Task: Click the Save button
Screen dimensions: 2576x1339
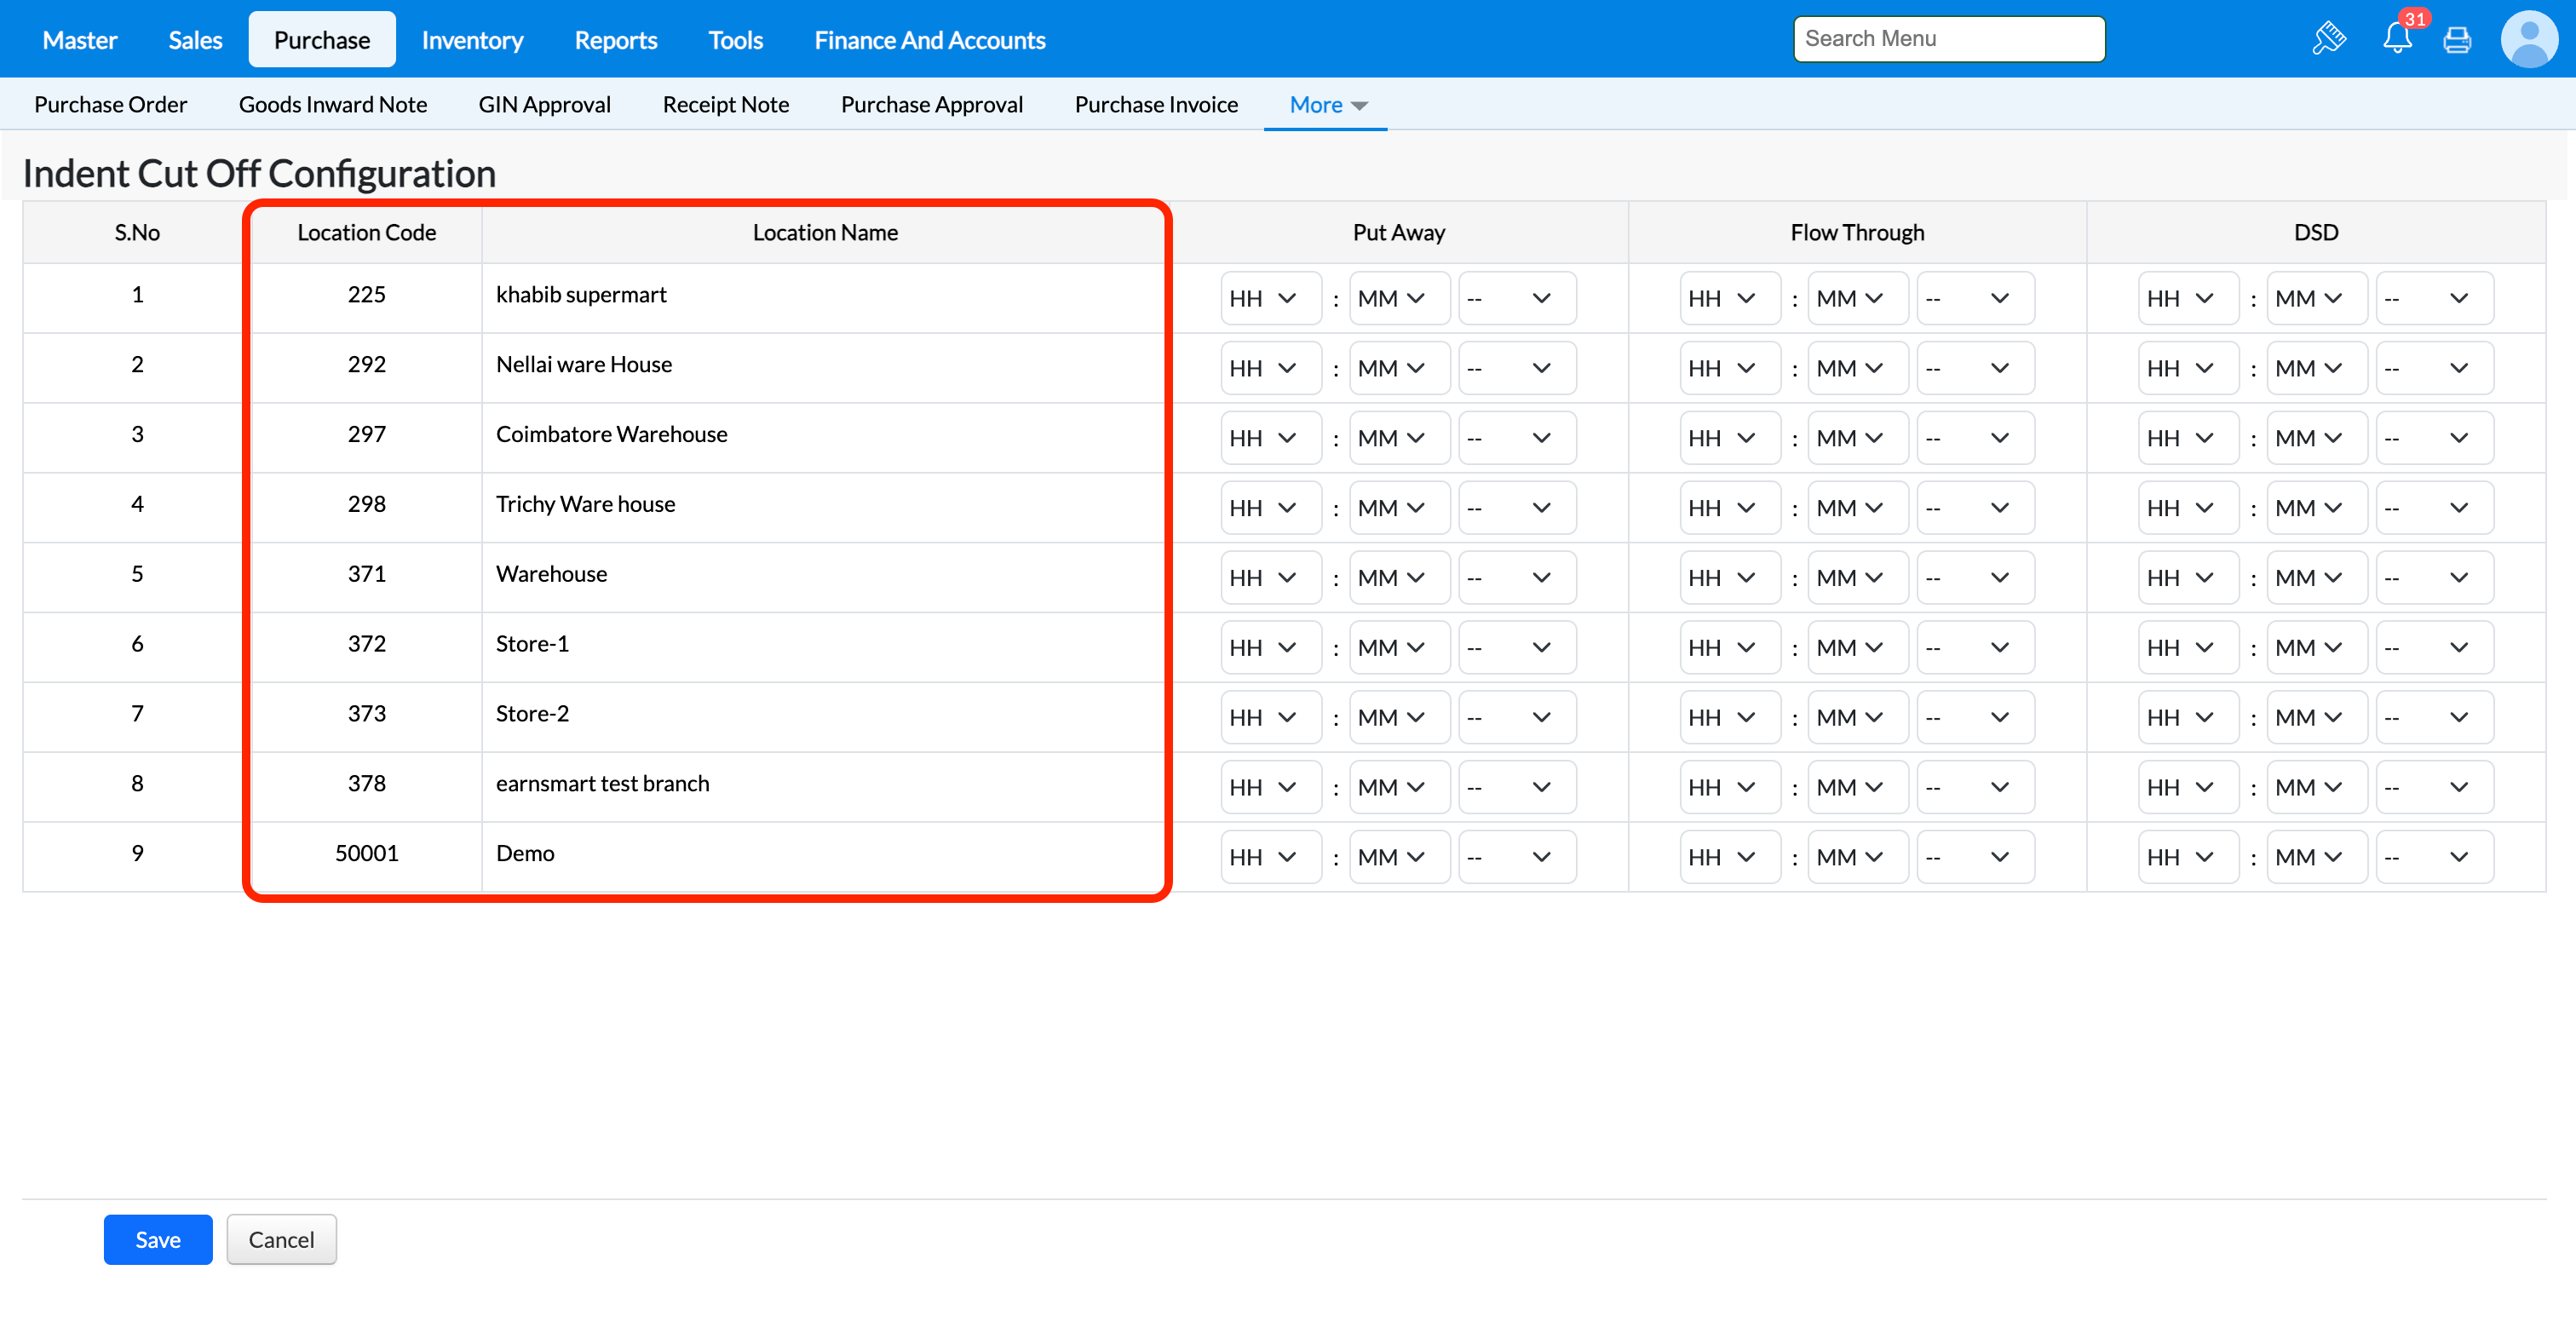Action: (158, 1239)
